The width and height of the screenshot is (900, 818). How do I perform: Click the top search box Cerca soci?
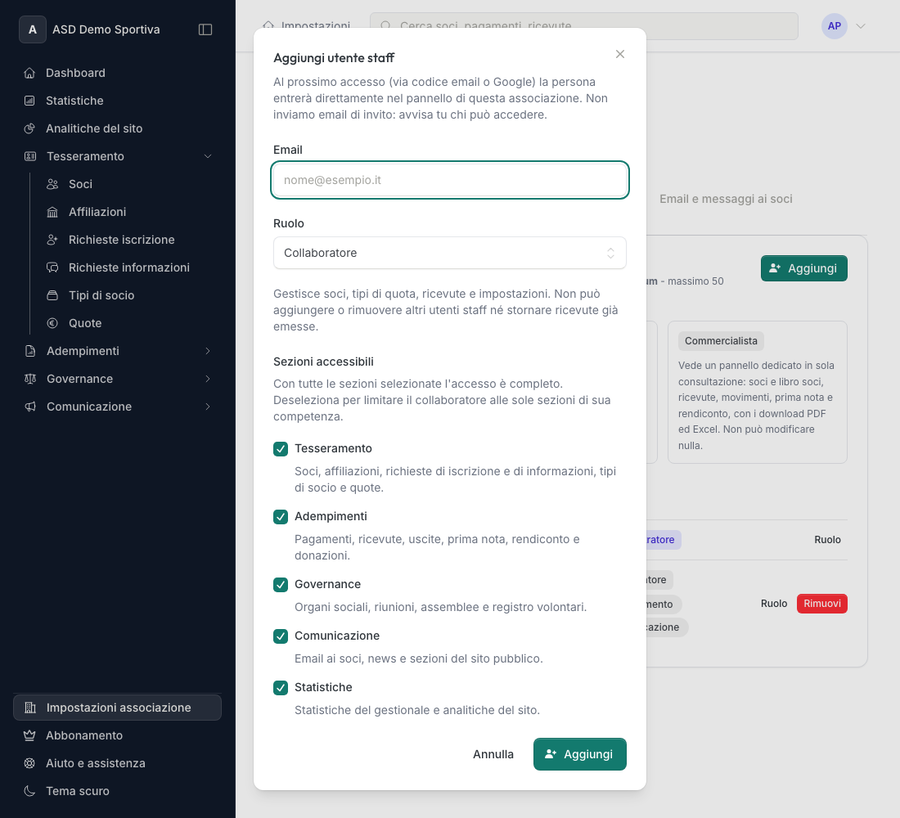pyautogui.click(x=584, y=26)
